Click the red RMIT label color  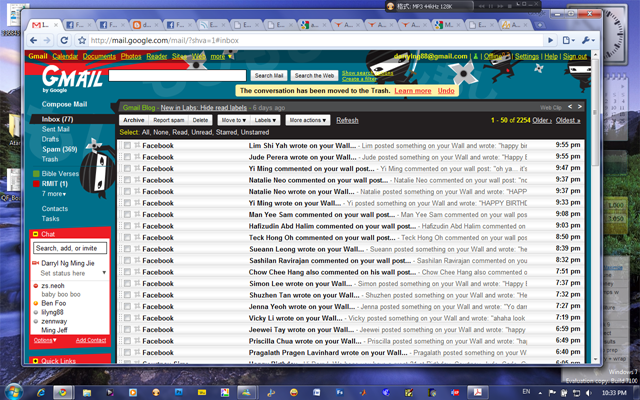pos(36,184)
